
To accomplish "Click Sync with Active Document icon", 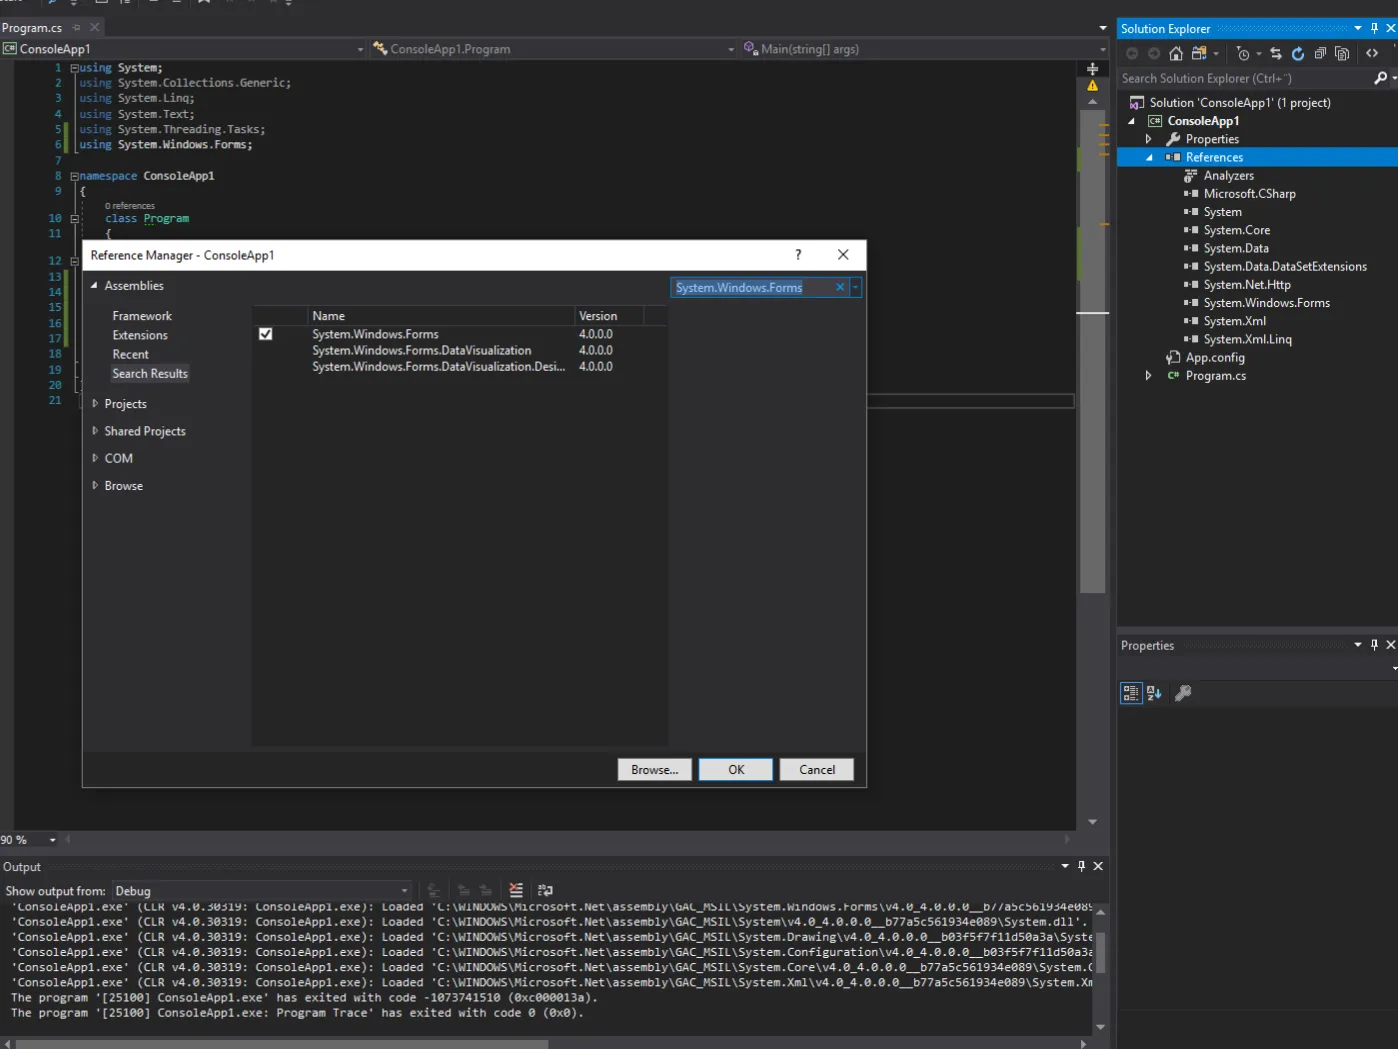I will [x=1276, y=54].
